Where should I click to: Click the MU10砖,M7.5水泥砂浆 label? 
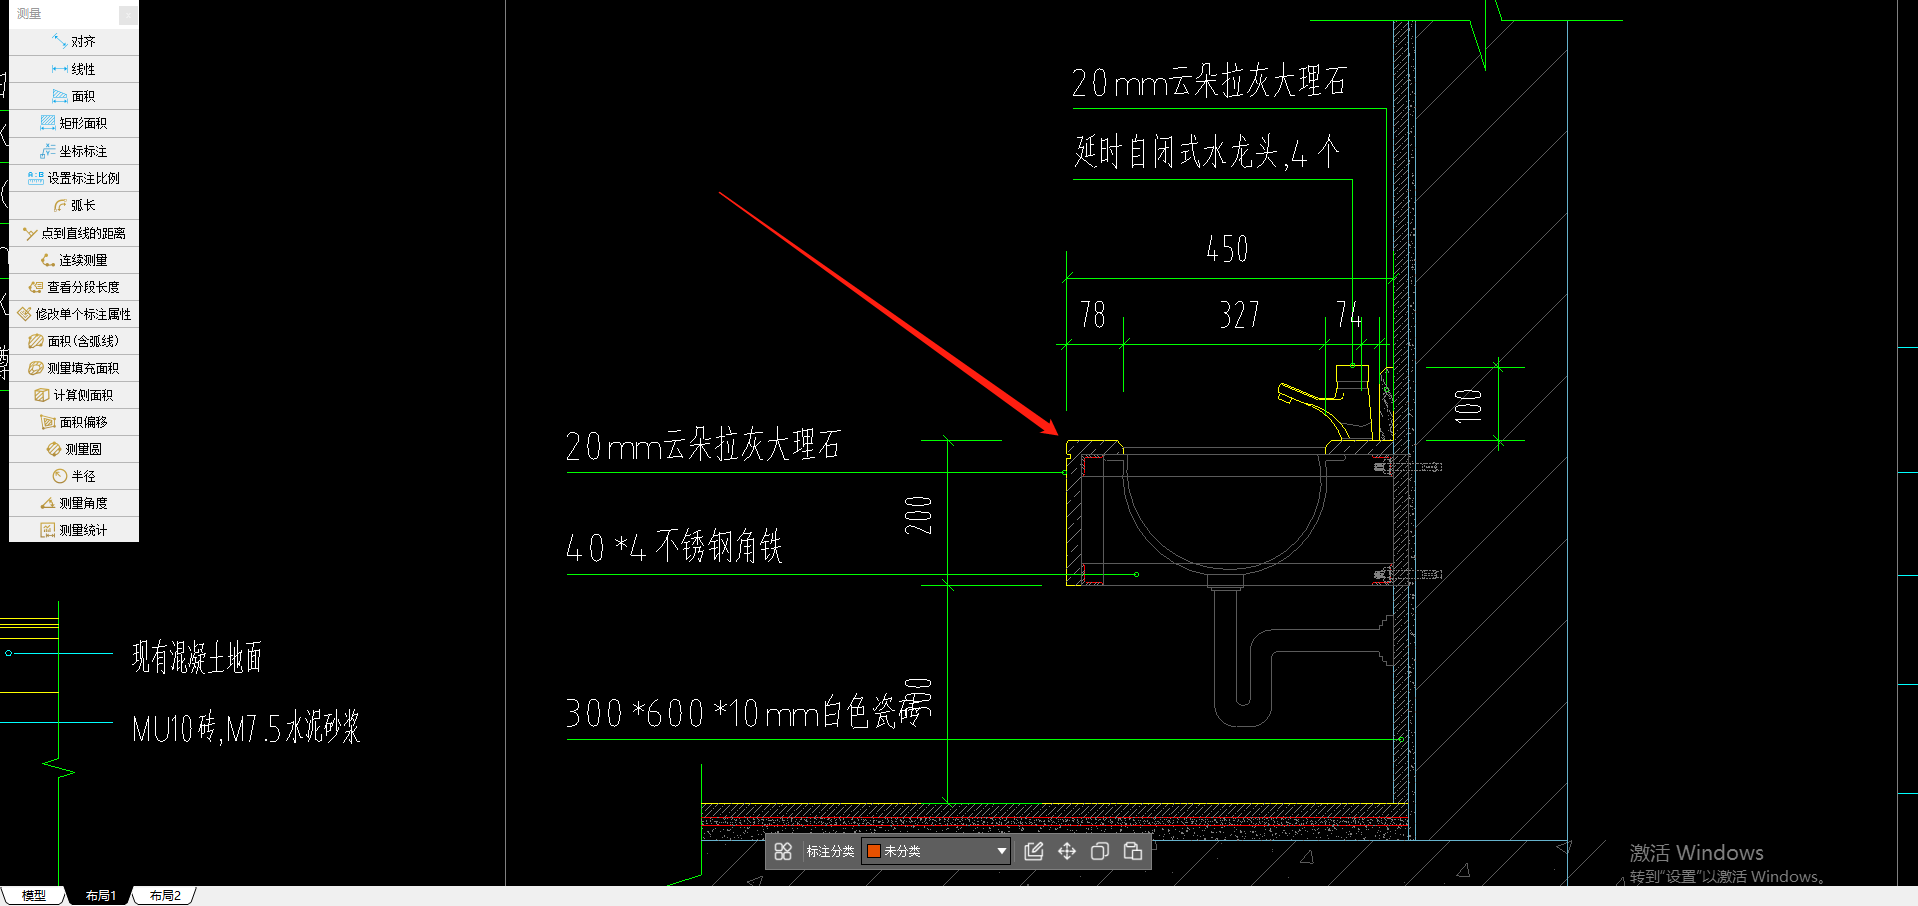(246, 728)
